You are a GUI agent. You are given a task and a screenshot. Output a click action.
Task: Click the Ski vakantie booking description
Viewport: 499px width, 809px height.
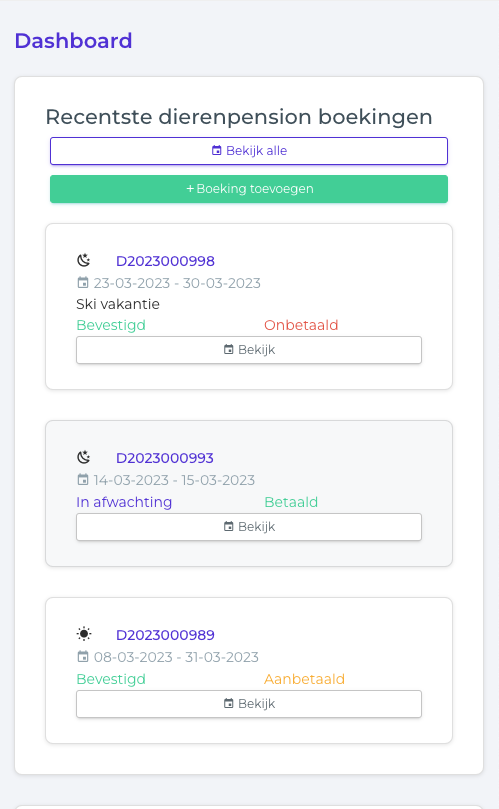[118, 304]
